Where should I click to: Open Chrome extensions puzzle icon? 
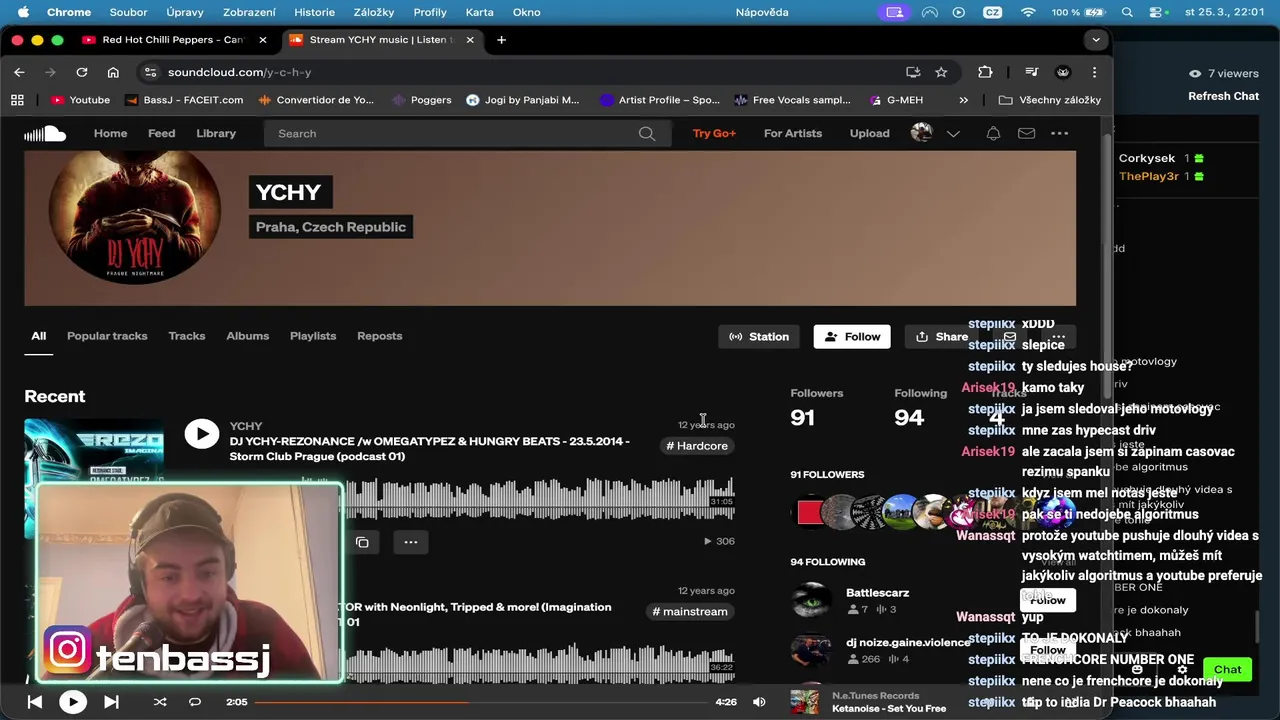[x=985, y=72]
